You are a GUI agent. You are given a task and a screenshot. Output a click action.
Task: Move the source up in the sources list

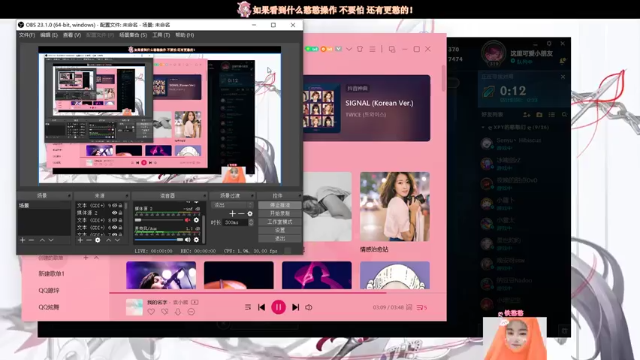point(109,240)
